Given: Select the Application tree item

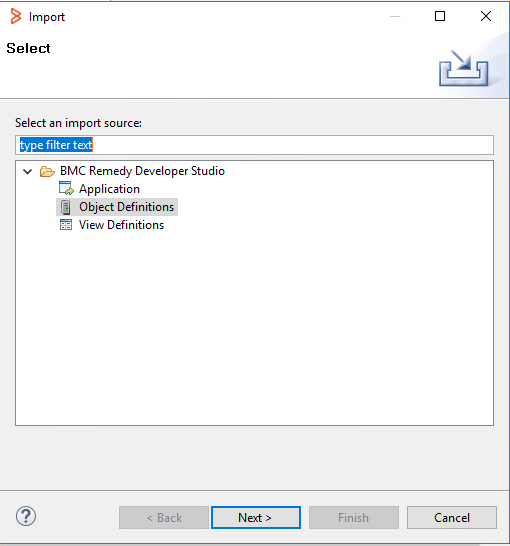Looking at the screenshot, I should pyautogui.click(x=109, y=189).
